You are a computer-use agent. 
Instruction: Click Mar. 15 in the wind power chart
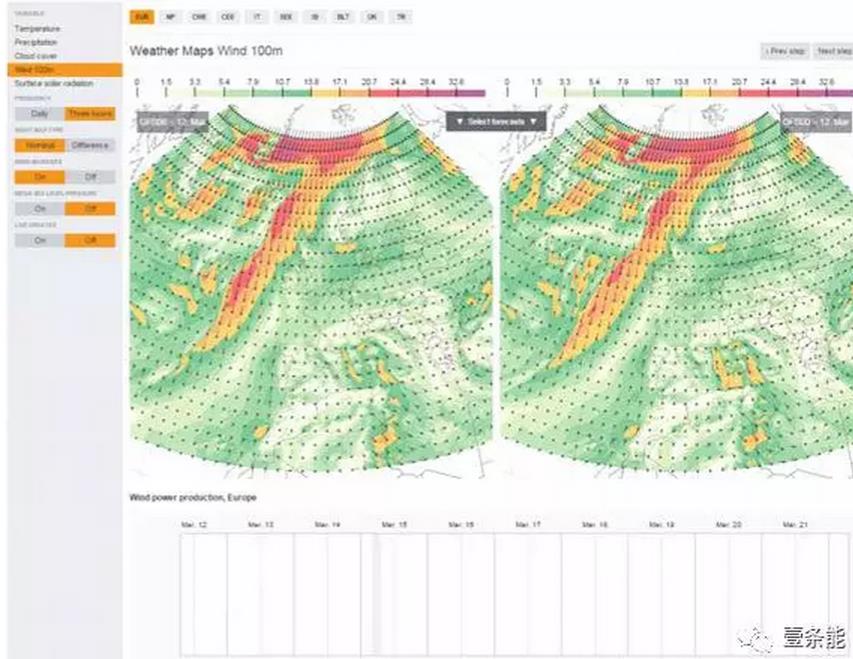pos(393,524)
